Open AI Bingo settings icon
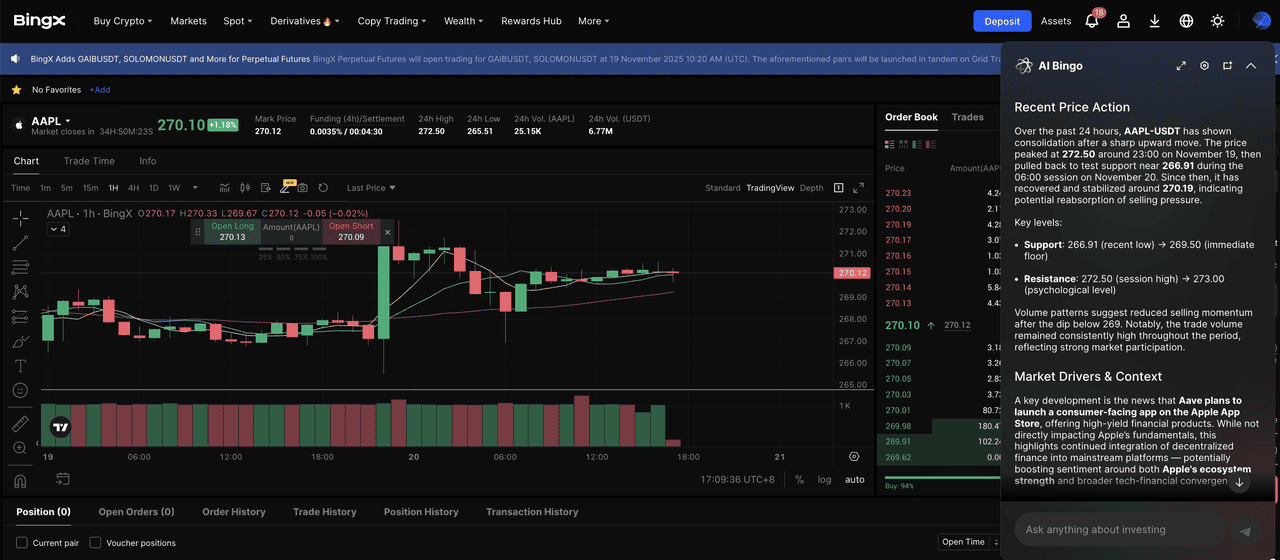 (1204, 66)
